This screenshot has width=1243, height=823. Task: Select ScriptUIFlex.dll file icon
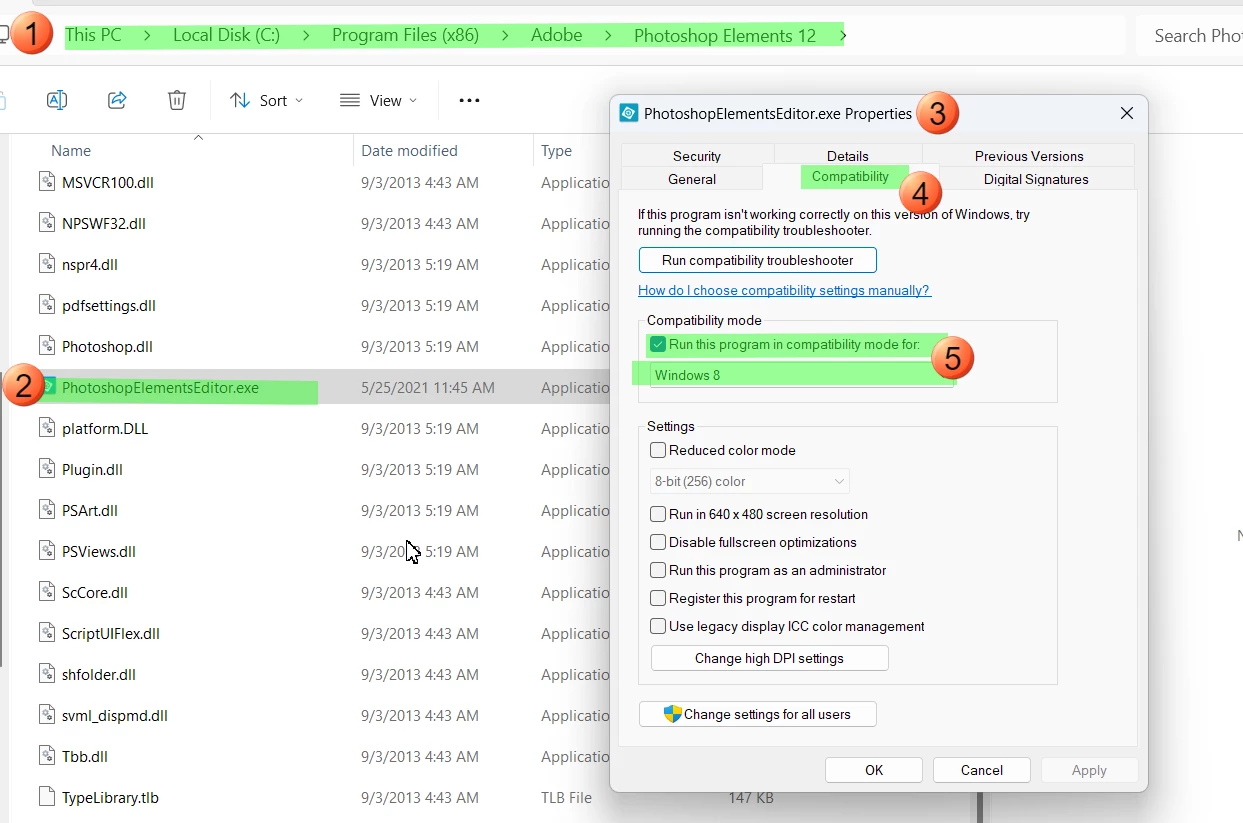pyautogui.click(x=47, y=633)
